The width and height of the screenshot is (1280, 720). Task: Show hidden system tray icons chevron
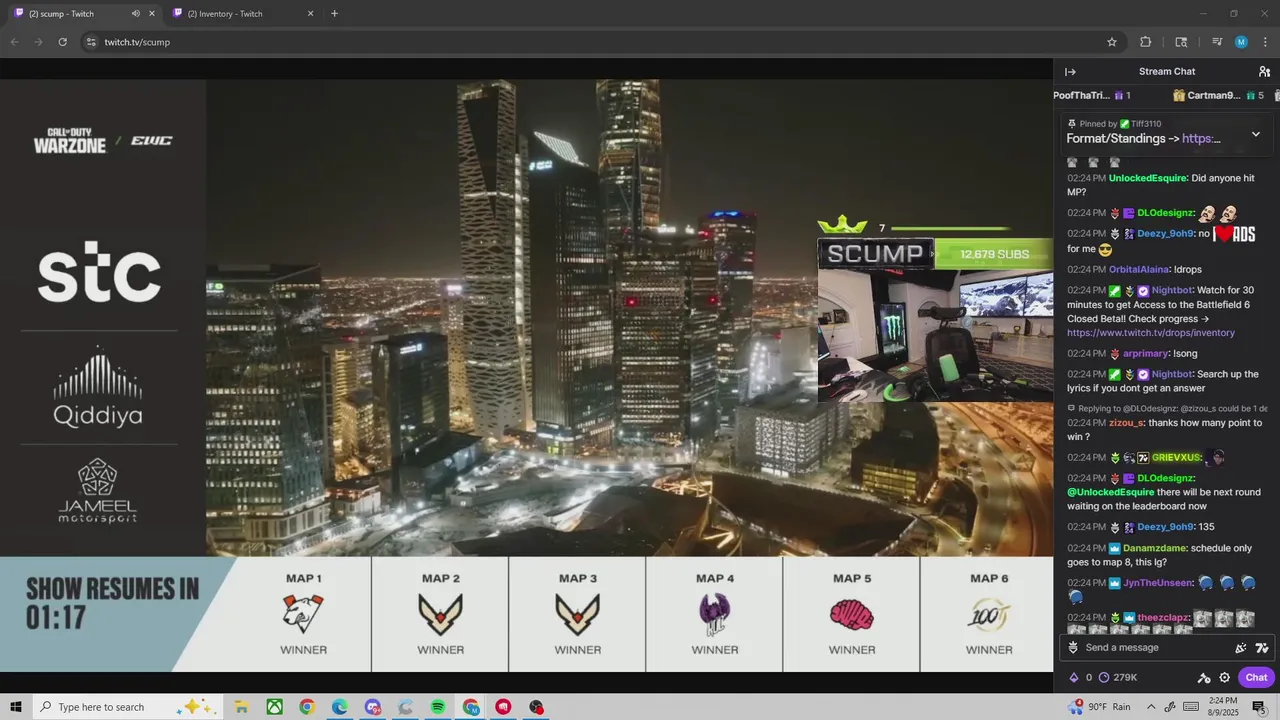coord(1151,707)
